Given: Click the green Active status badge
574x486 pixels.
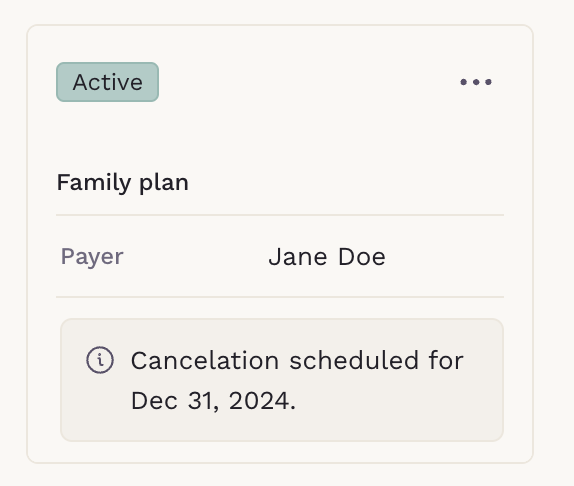Looking at the screenshot, I should click(107, 82).
